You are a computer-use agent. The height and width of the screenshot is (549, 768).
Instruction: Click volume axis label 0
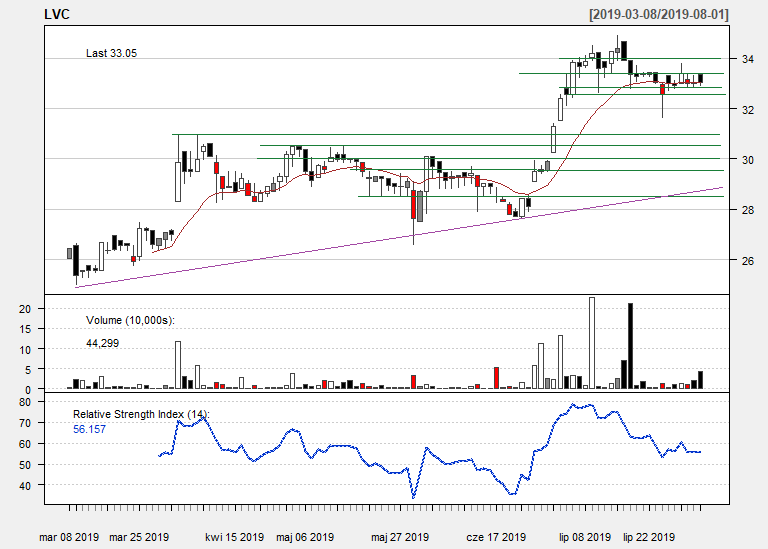click(28, 390)
